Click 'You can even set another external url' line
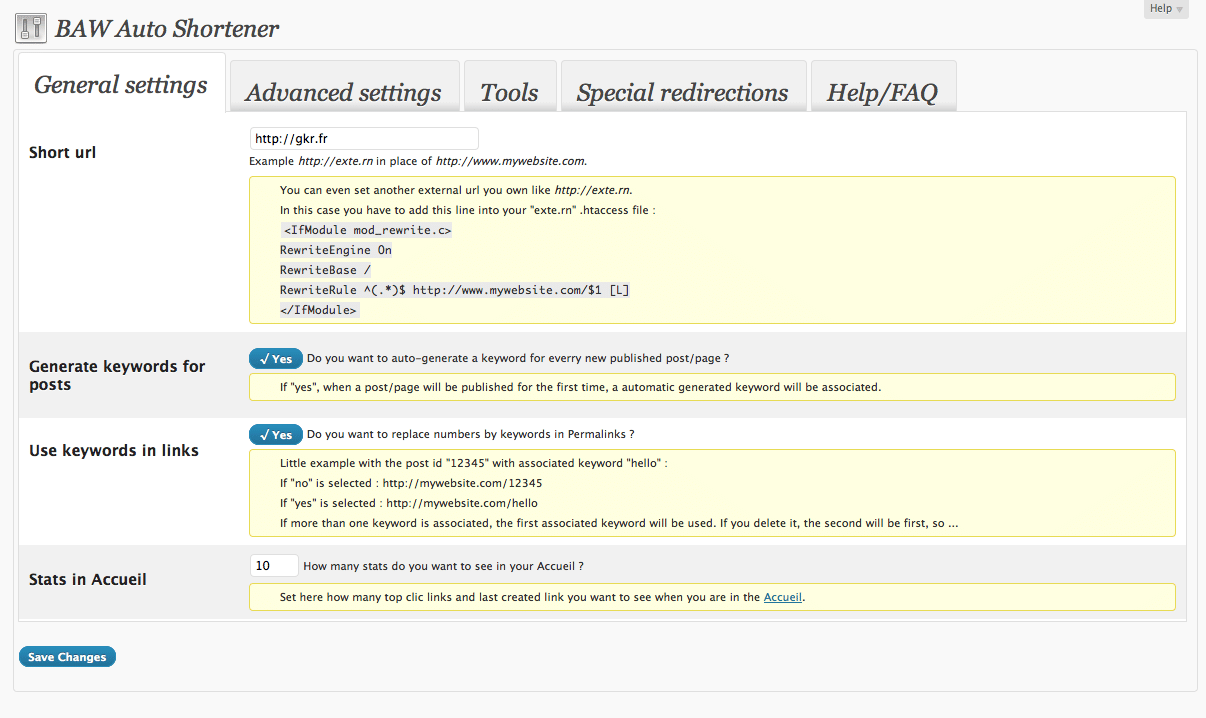1206x718 pixels. click(456, 190)
